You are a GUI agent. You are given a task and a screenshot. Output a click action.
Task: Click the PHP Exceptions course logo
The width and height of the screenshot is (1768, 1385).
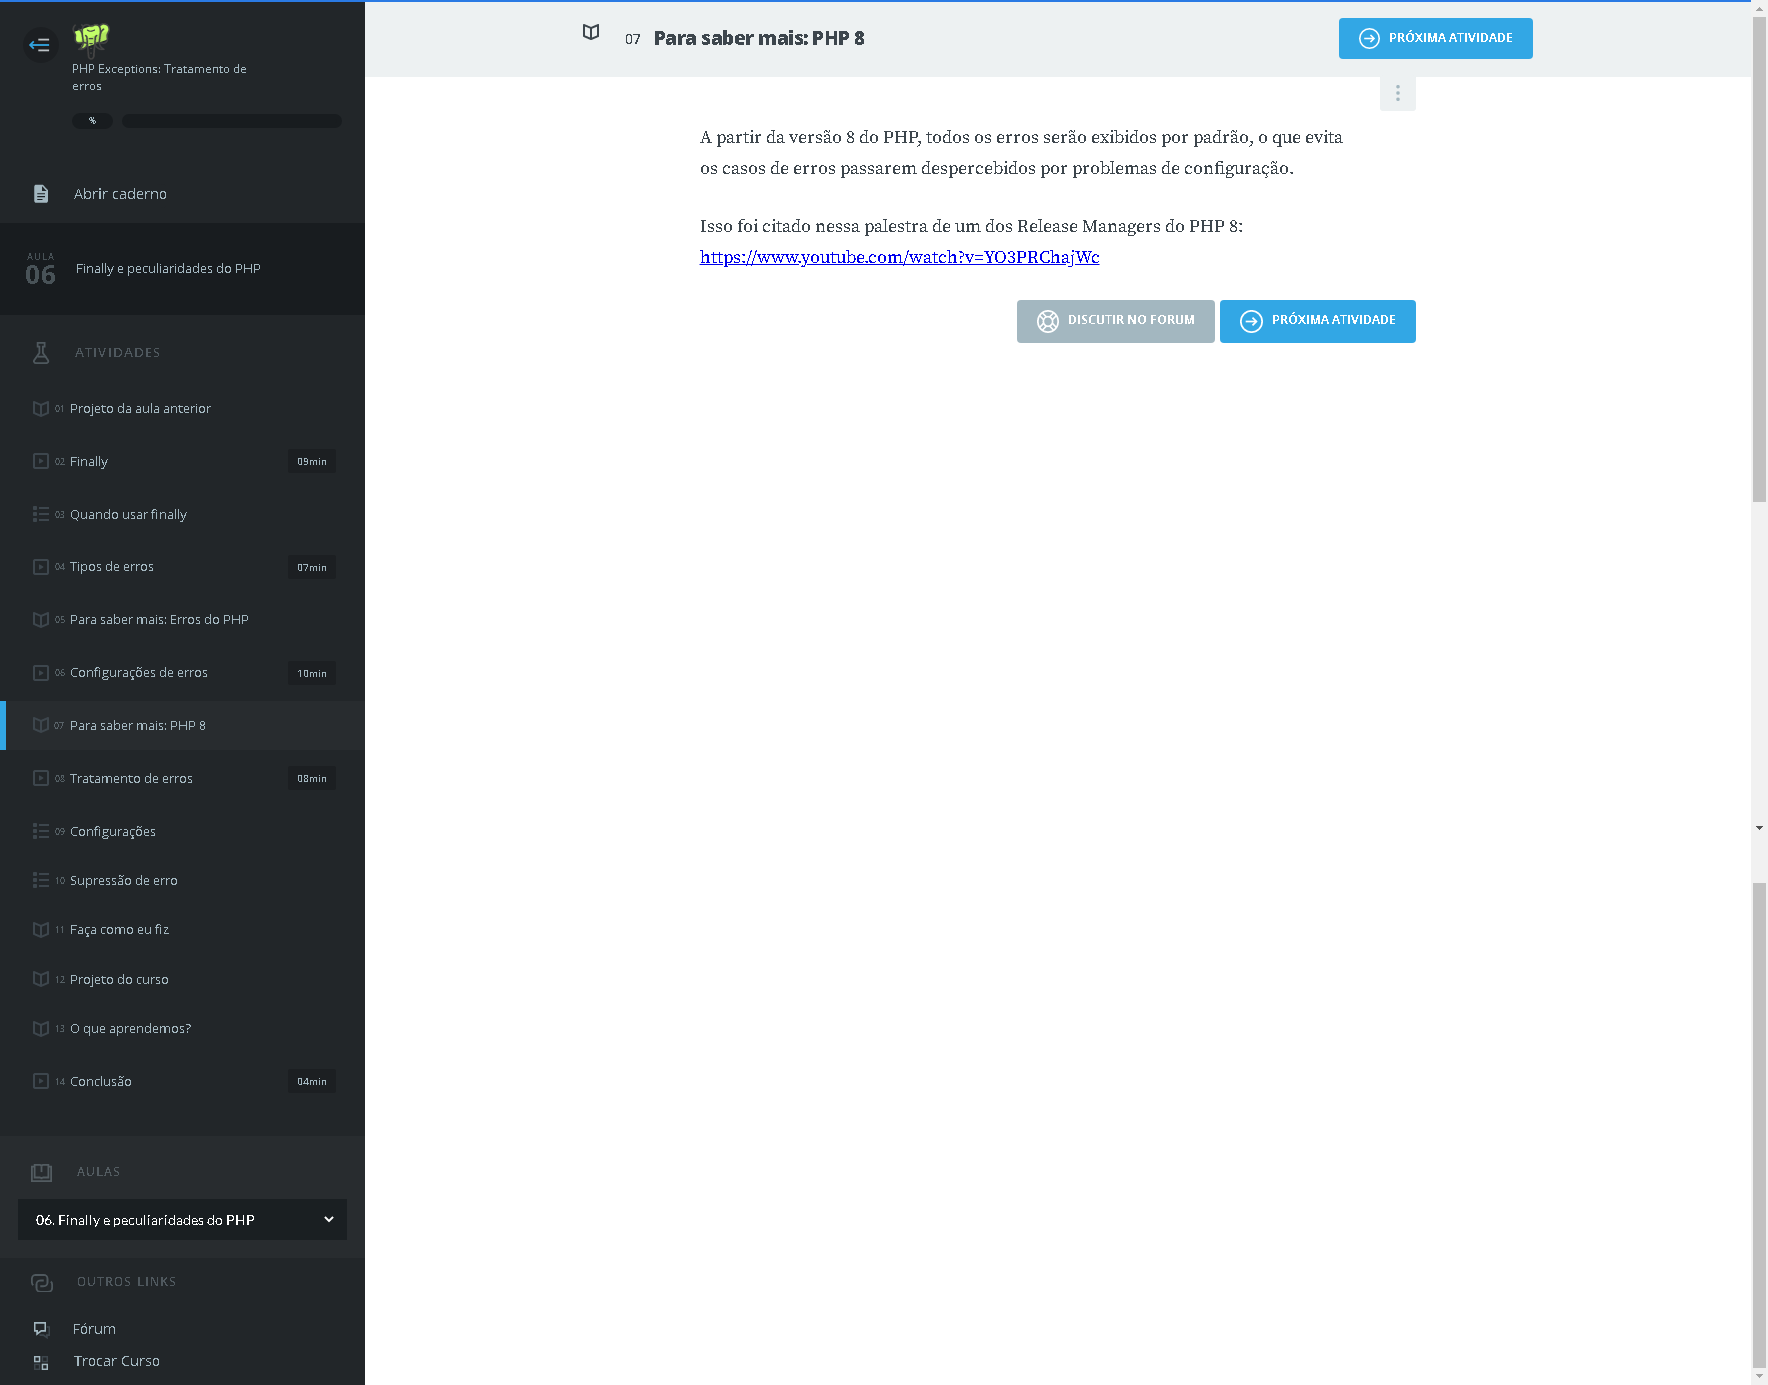pos(91,39)
